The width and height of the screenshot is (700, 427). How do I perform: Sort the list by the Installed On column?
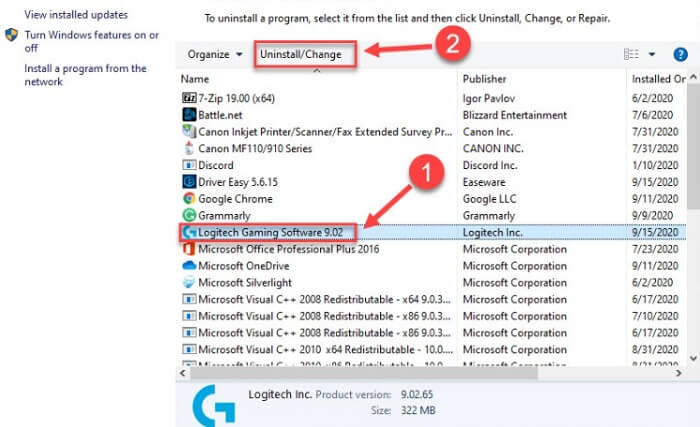658,79
